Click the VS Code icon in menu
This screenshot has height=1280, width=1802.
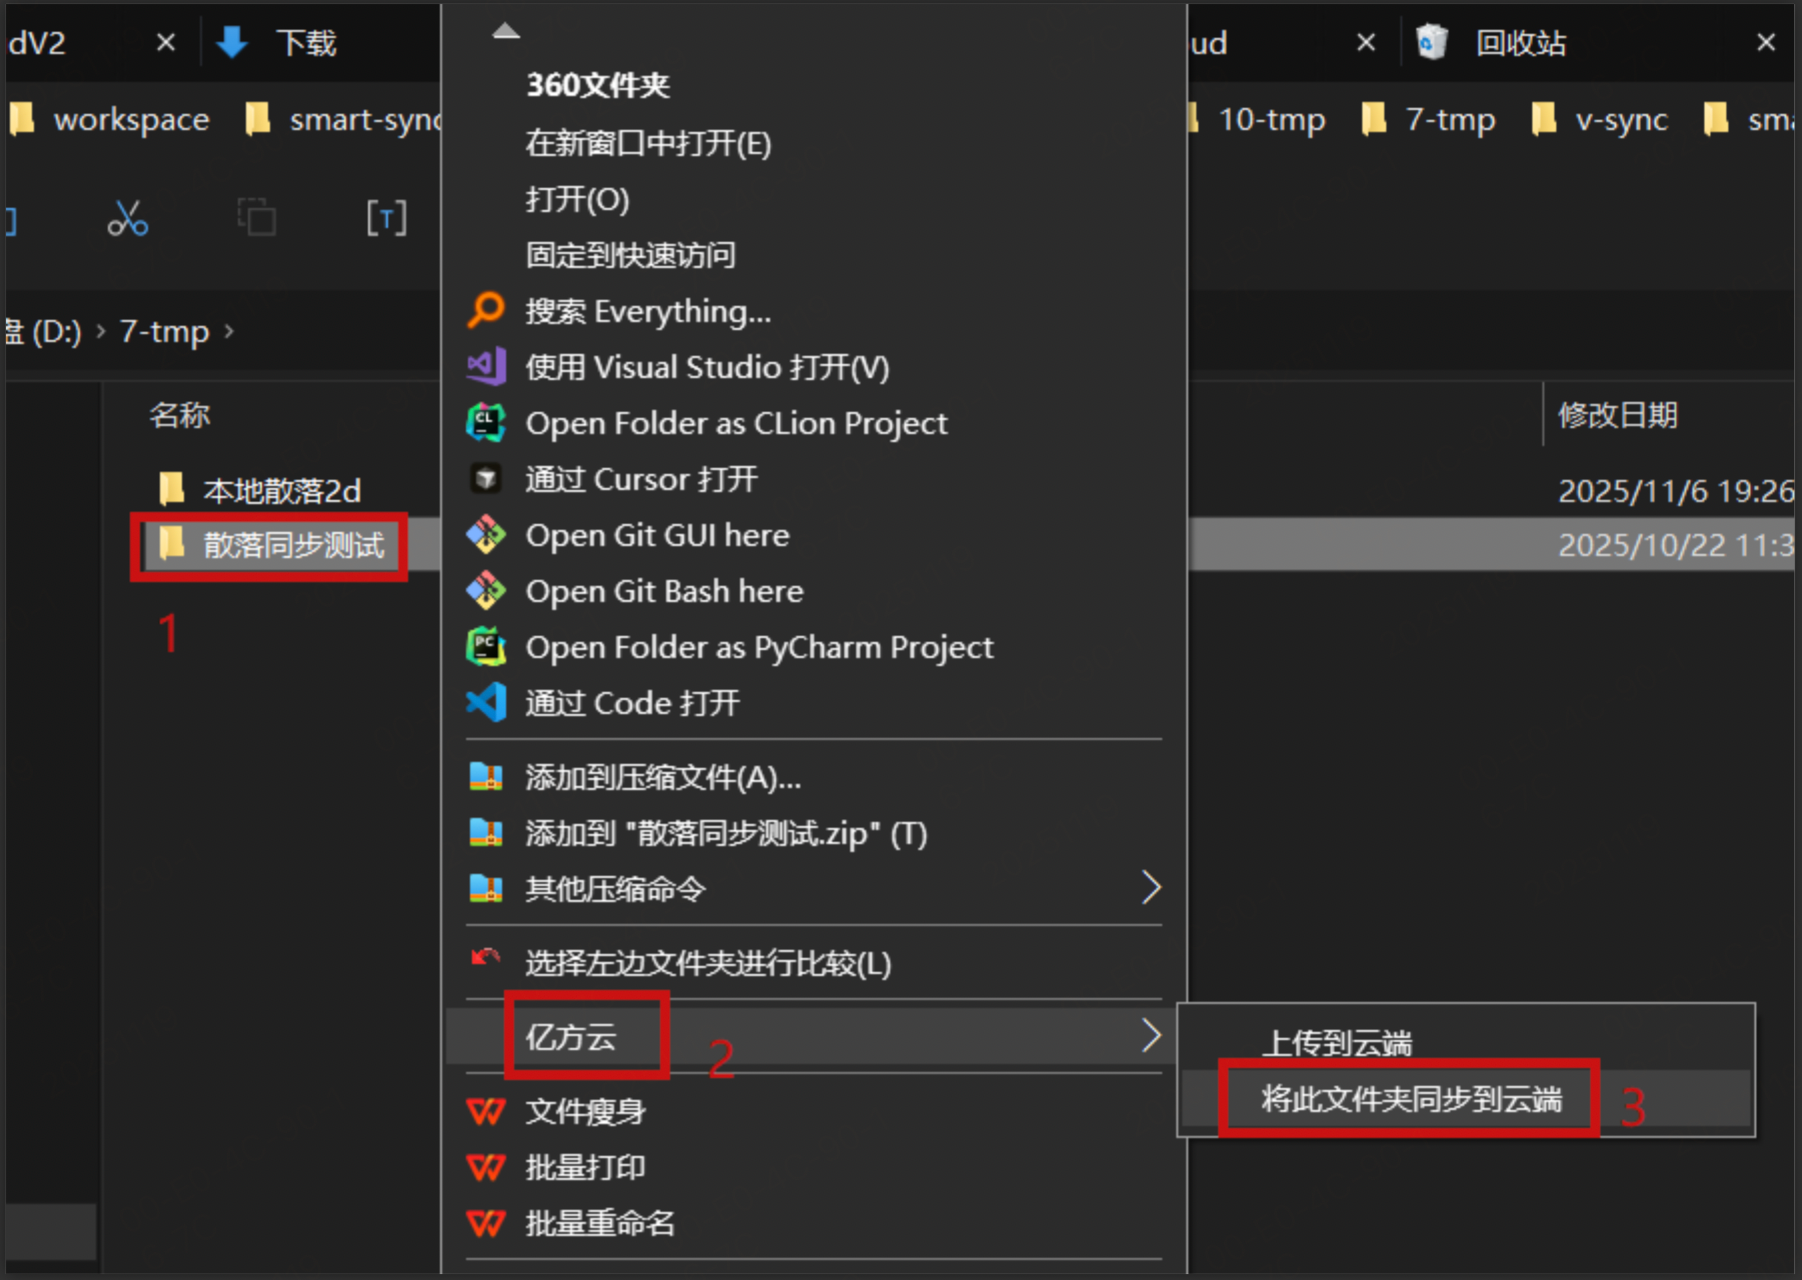pyautogui.click(x=486, y=703)
